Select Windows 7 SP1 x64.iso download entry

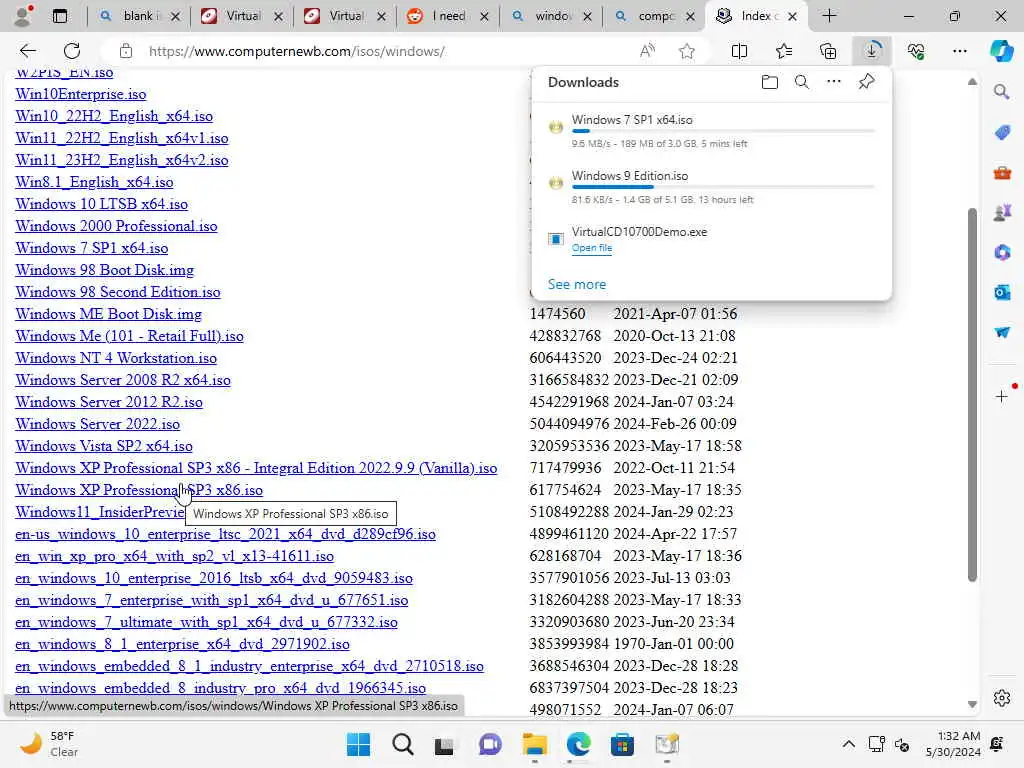[712, 131]
